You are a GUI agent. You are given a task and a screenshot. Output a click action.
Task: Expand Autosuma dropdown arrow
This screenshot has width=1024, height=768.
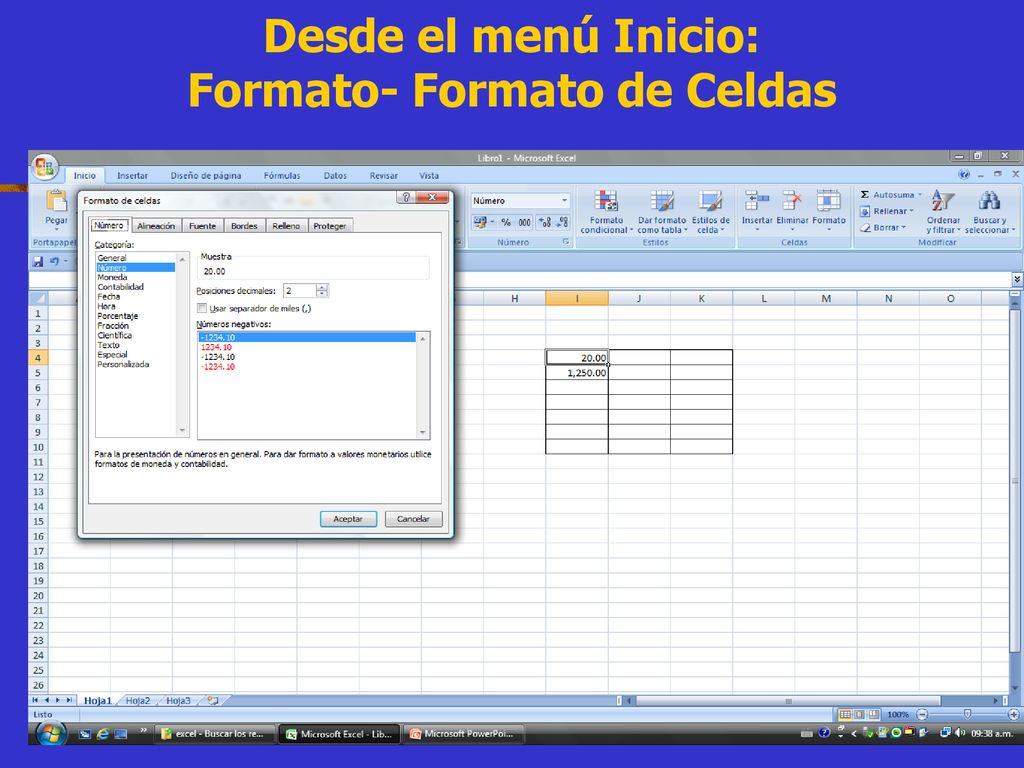[x=920, y=195]
